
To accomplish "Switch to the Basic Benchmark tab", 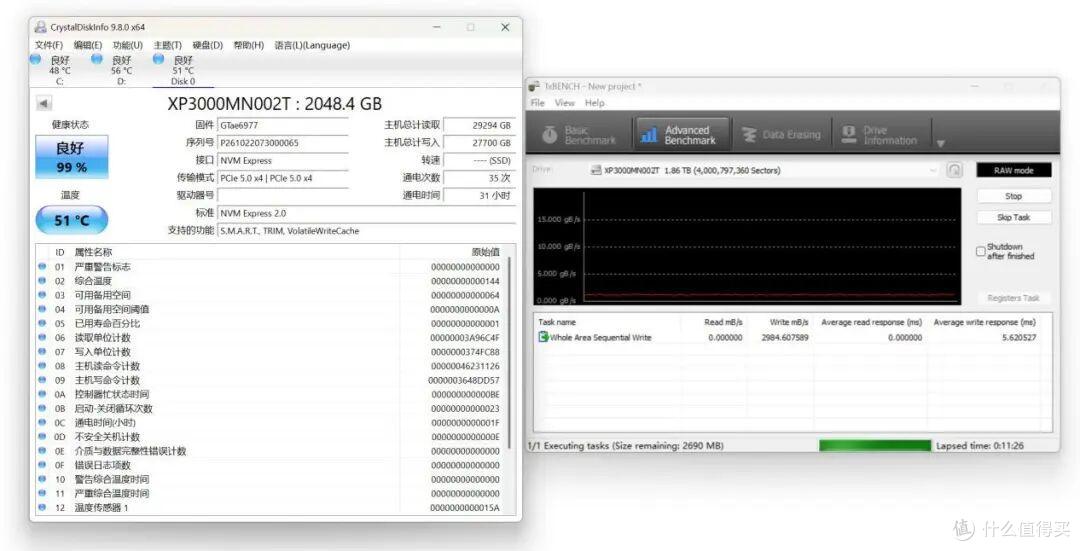I will point(579,134).
